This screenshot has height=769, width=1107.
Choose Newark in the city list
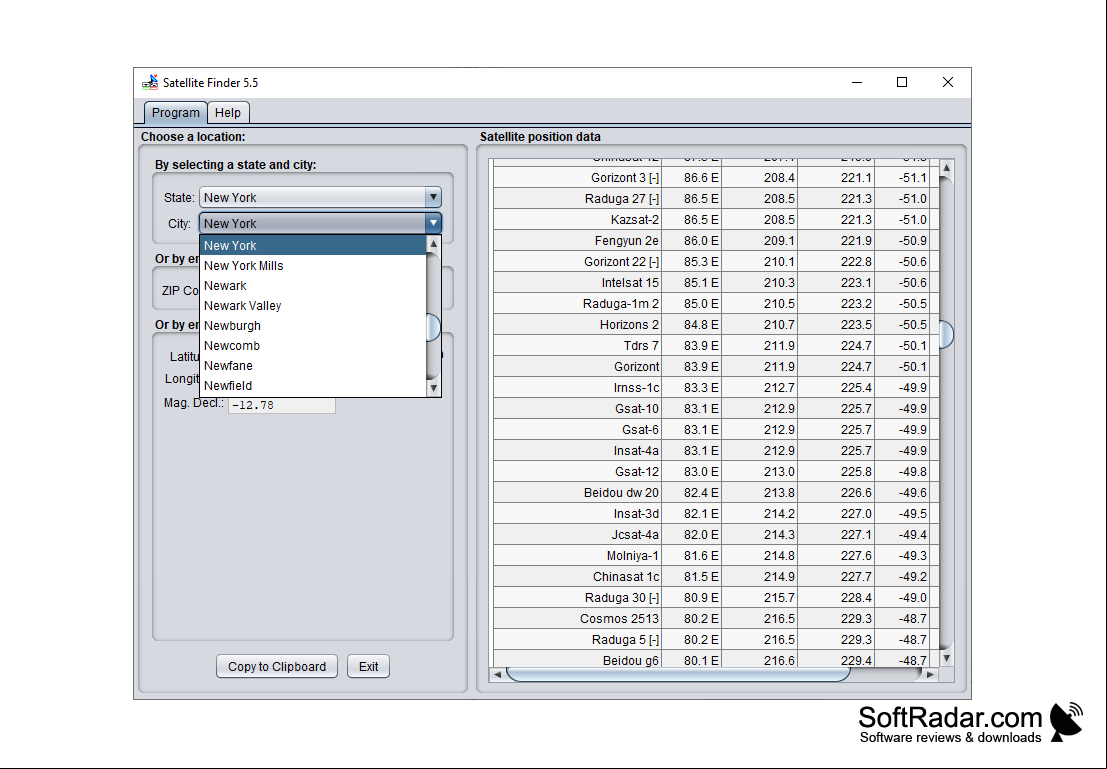(313, 286)
